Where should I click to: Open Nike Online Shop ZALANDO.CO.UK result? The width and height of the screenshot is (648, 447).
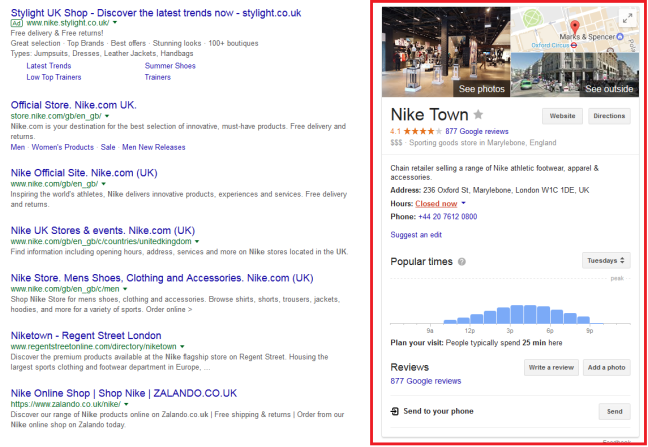(124, 393)
